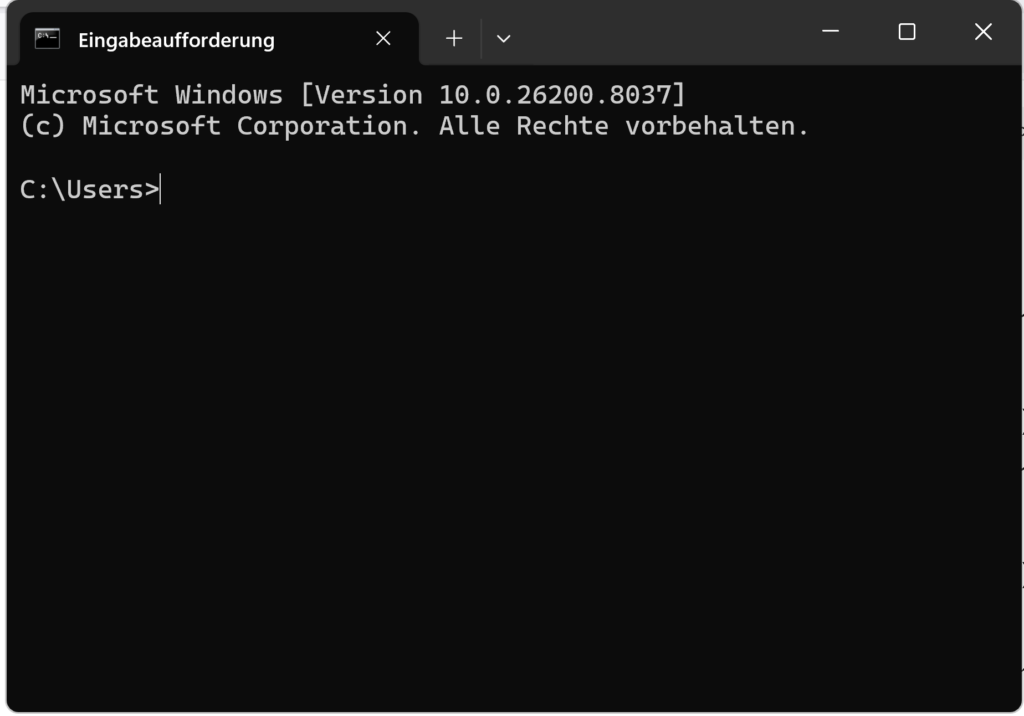Expand the new tab profile dropdown chevron

[x=504, y=39]
